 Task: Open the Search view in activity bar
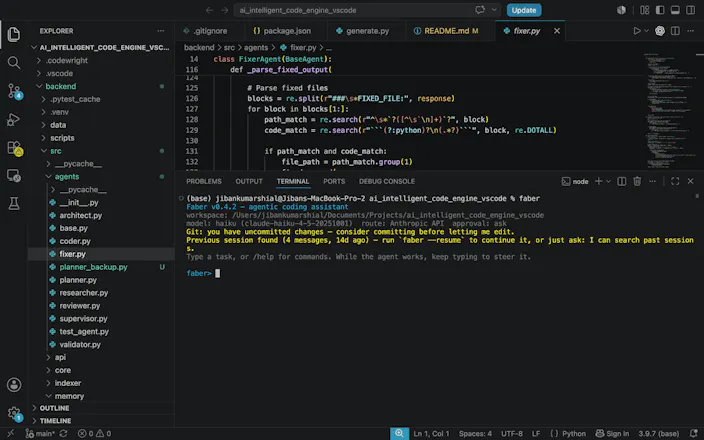(x=13, y=62)
